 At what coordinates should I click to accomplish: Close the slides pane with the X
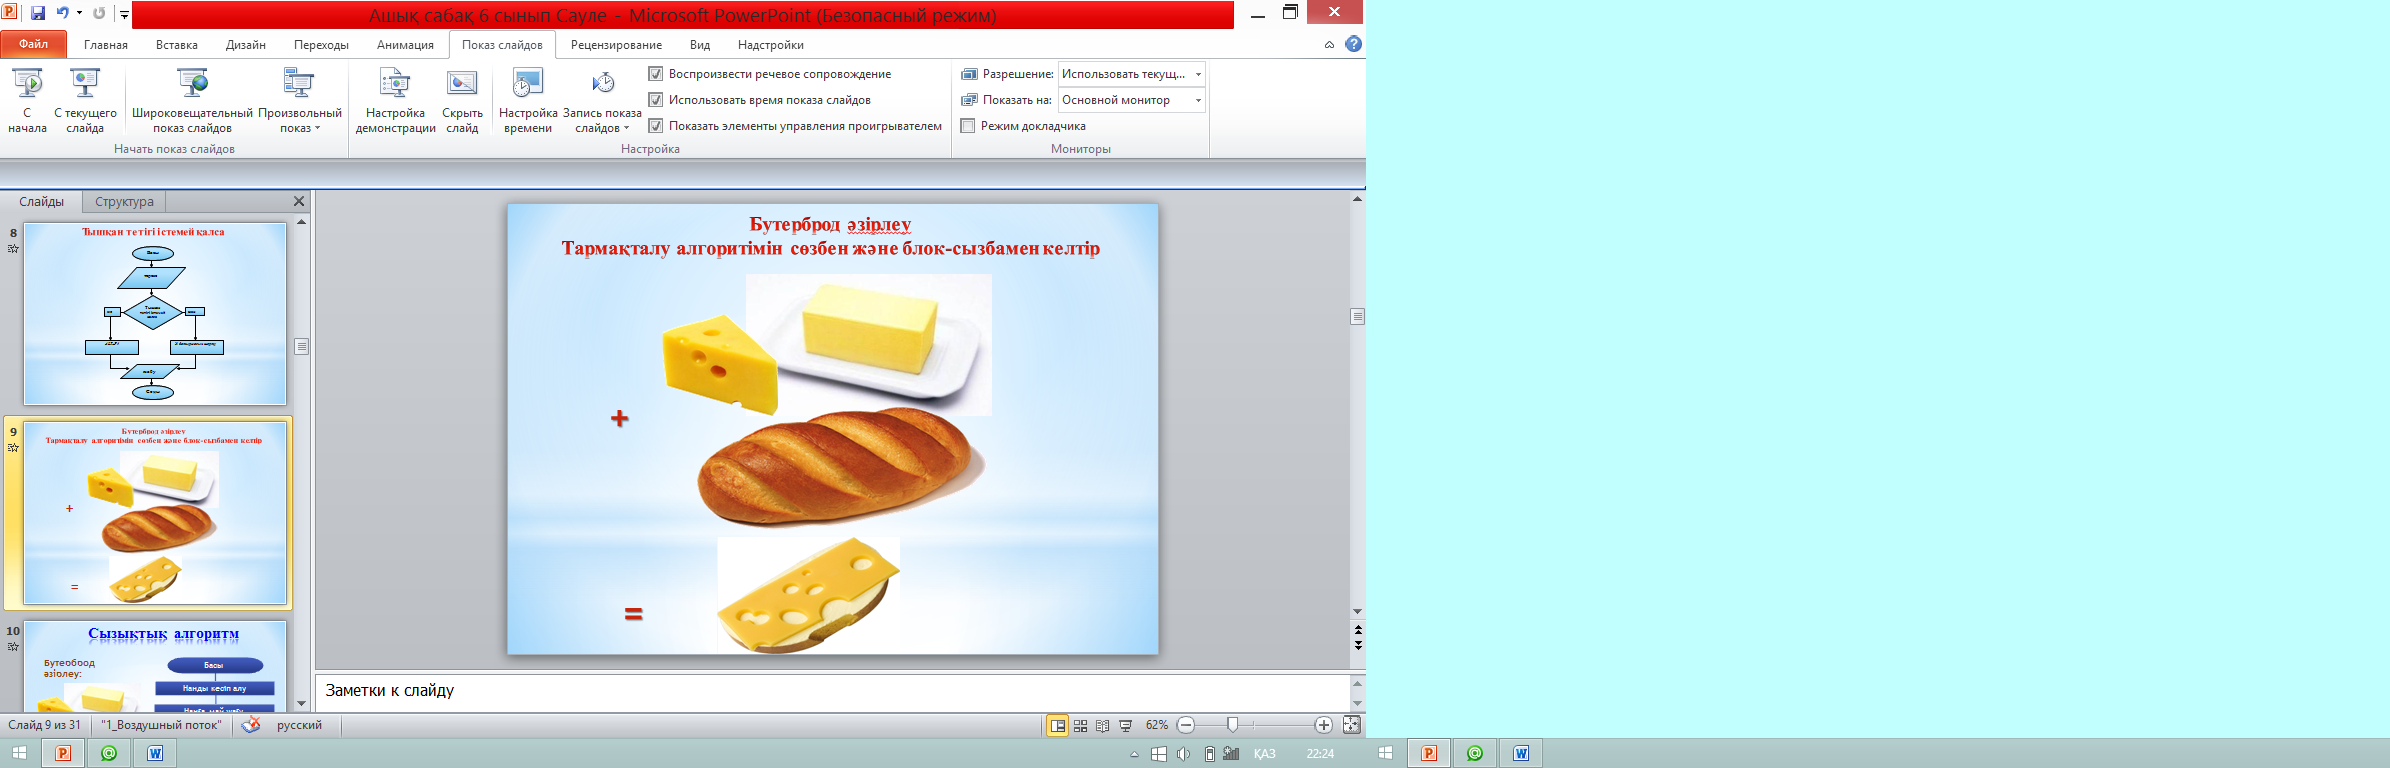298,201
